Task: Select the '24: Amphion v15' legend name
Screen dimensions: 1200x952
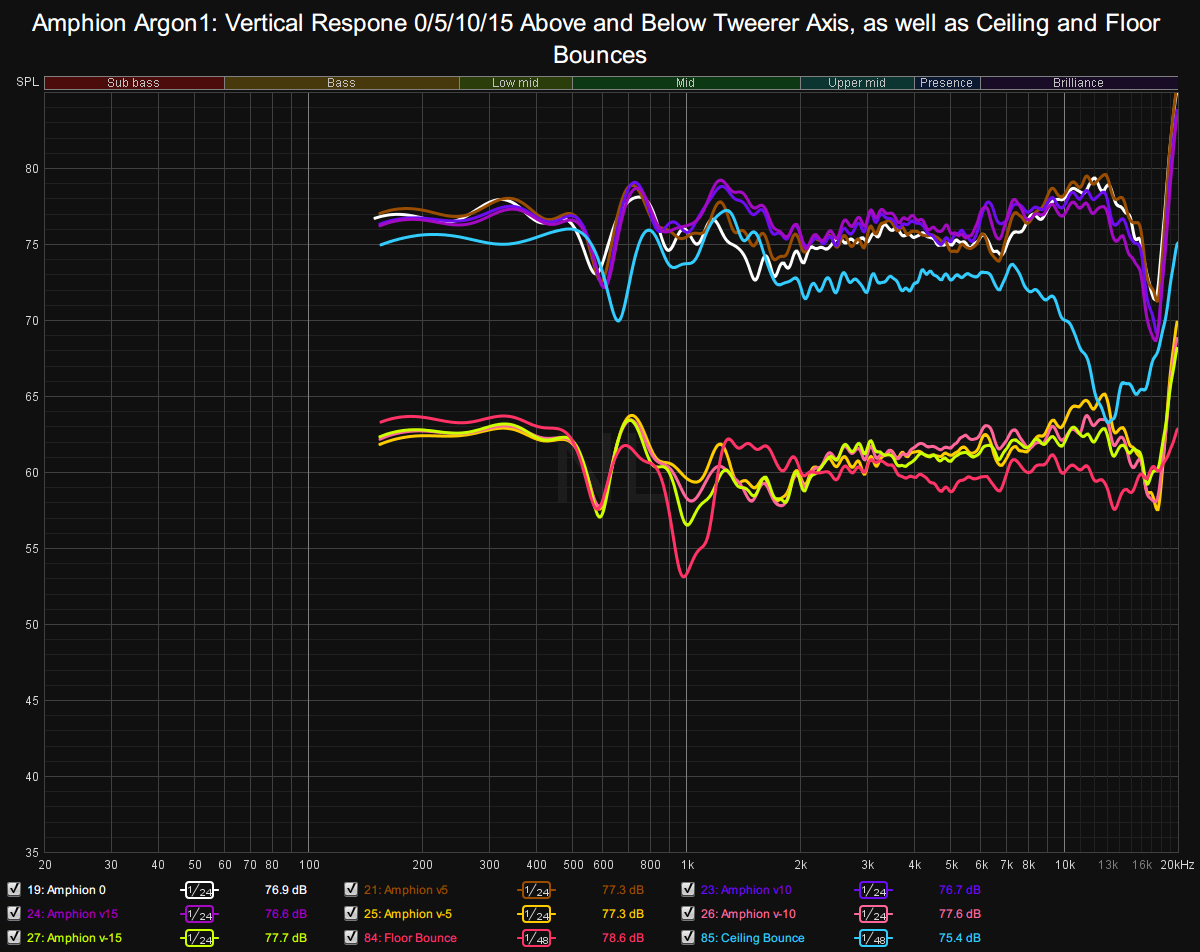Action: [72, 914]
